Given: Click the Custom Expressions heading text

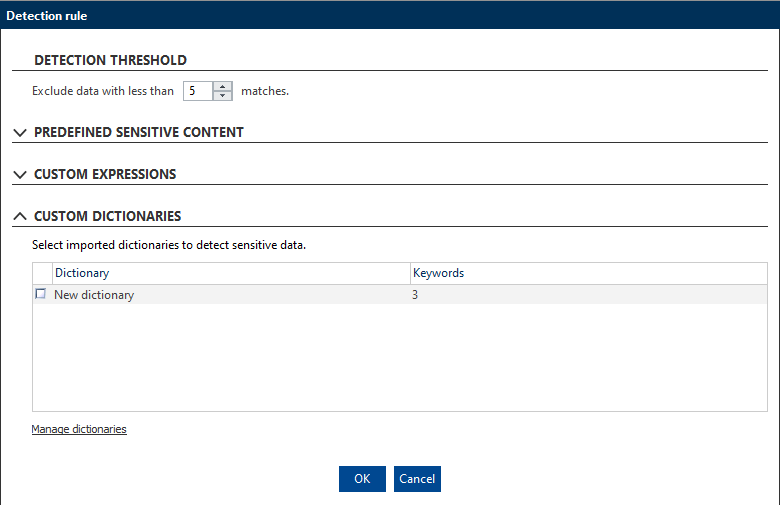Looking at the screenshot, I should [105, 174].
